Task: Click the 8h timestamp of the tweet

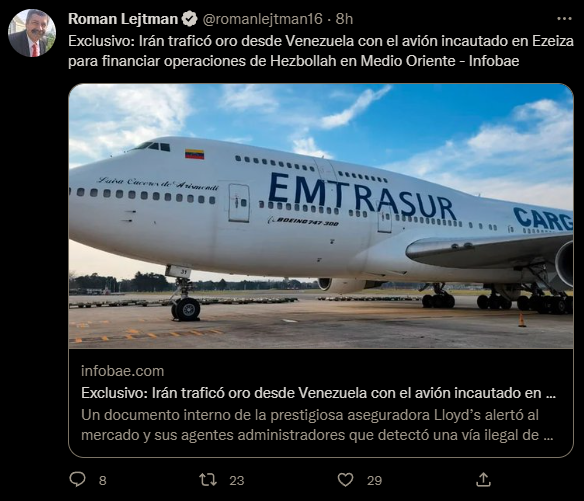Action: point(344,19)
